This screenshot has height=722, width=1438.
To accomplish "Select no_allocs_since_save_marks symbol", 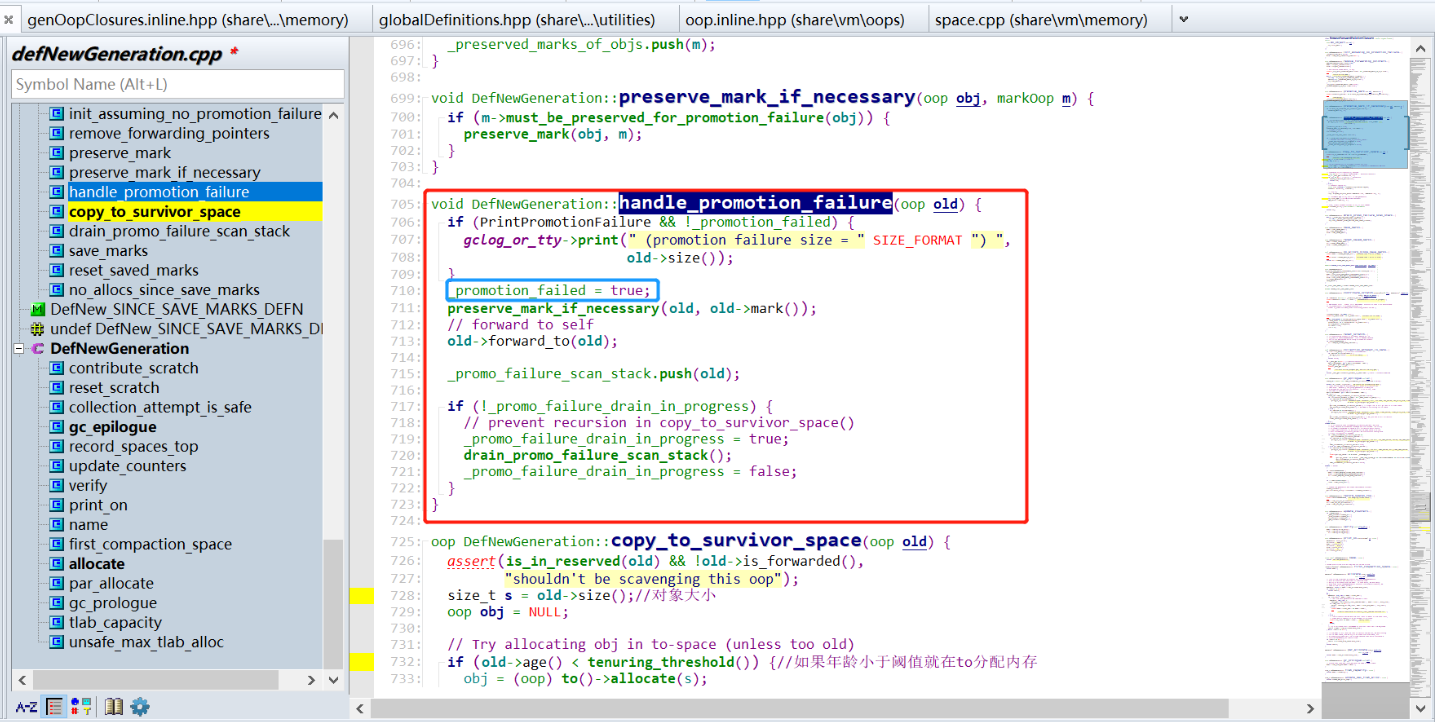I will [x=164, y=290].
